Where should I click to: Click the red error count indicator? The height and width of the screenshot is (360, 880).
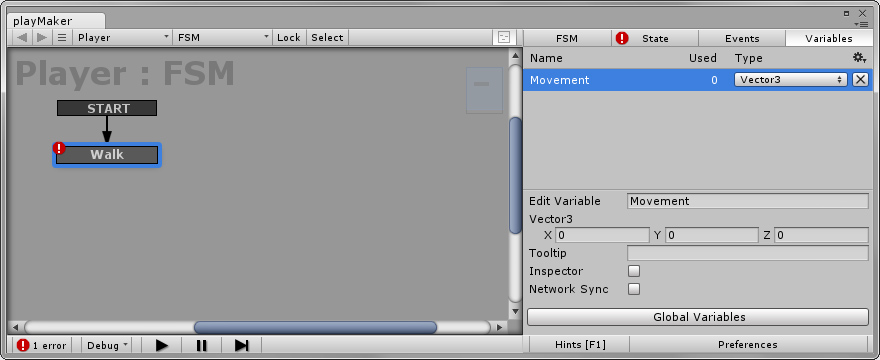tap(41, 345)
